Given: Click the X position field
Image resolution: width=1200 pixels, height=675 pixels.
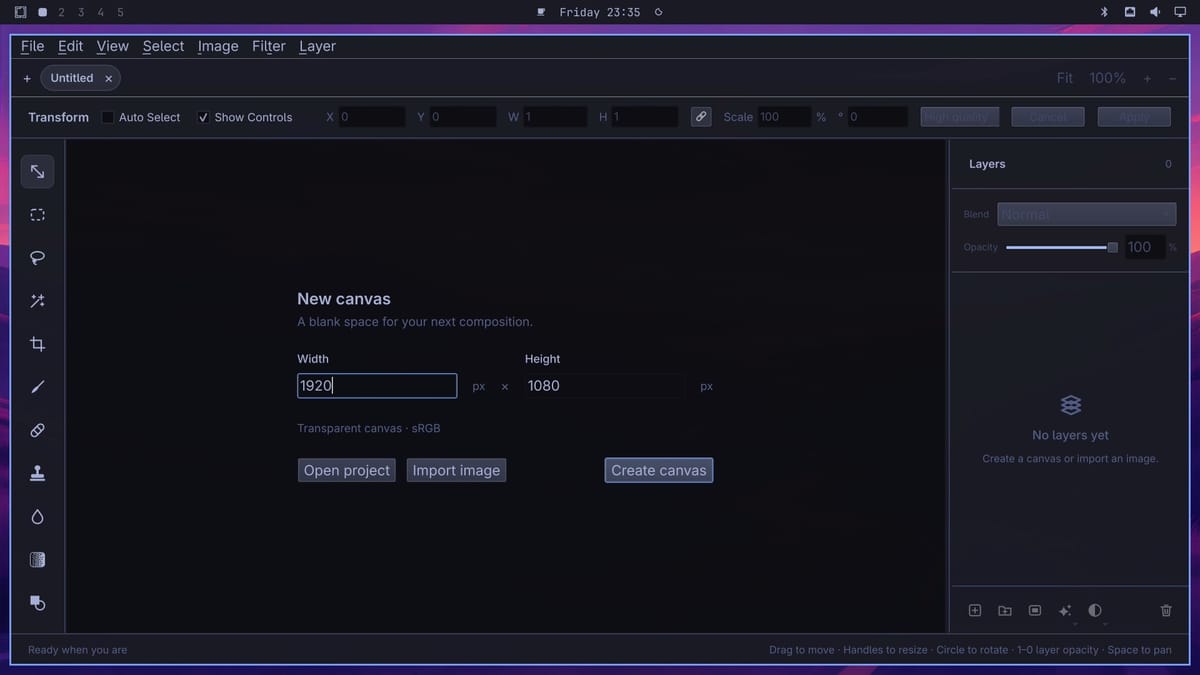Looking at the screenshot, I should [371, 117].
